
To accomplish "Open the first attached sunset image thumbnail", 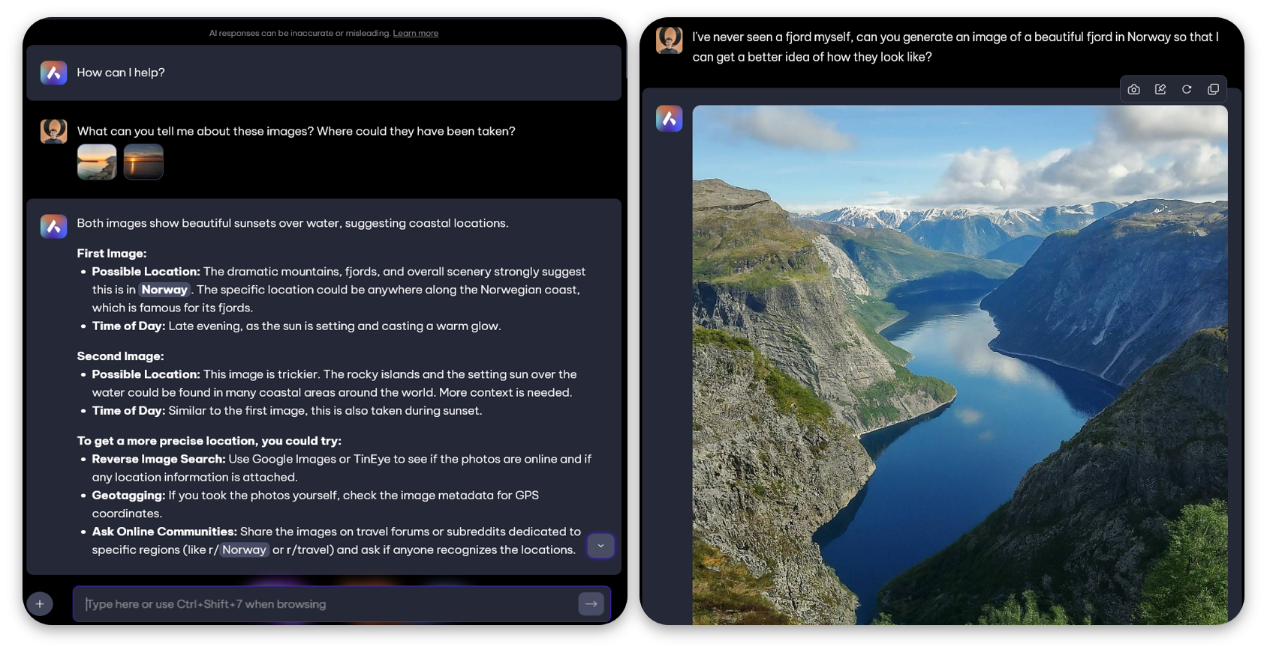I will (97, 162).
